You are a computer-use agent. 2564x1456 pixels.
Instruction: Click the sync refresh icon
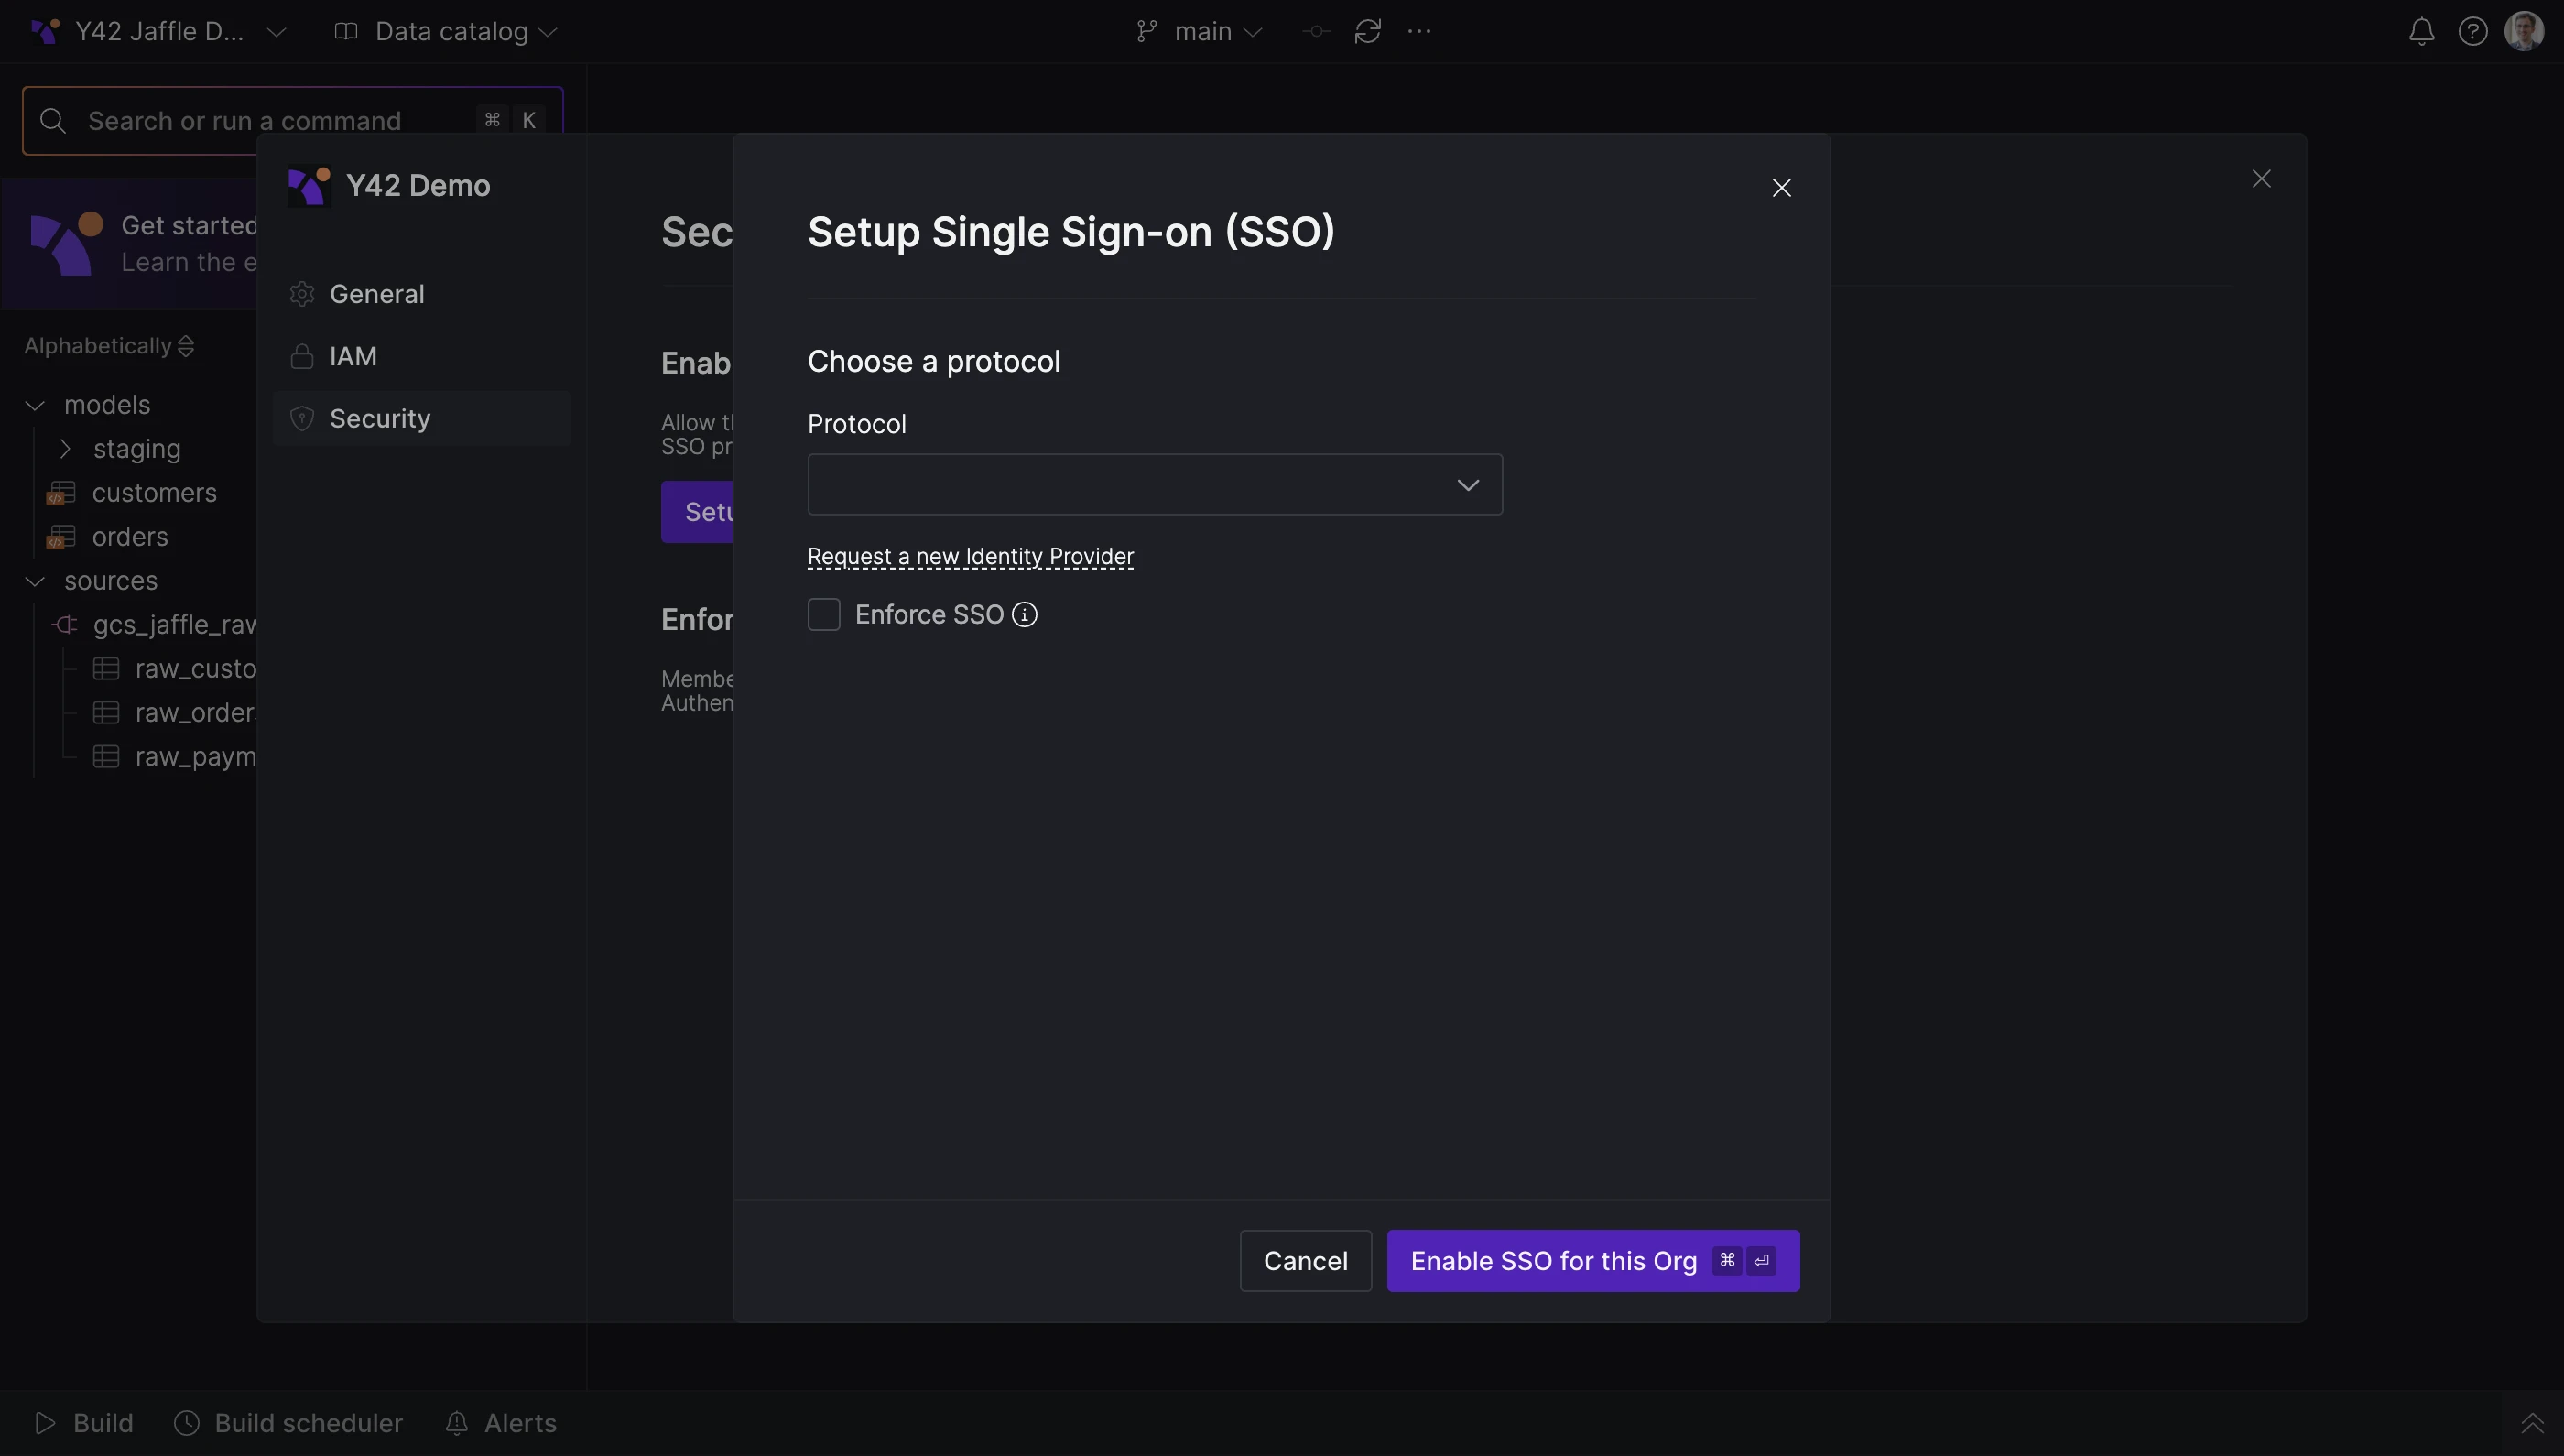(x=1367, y=32)
